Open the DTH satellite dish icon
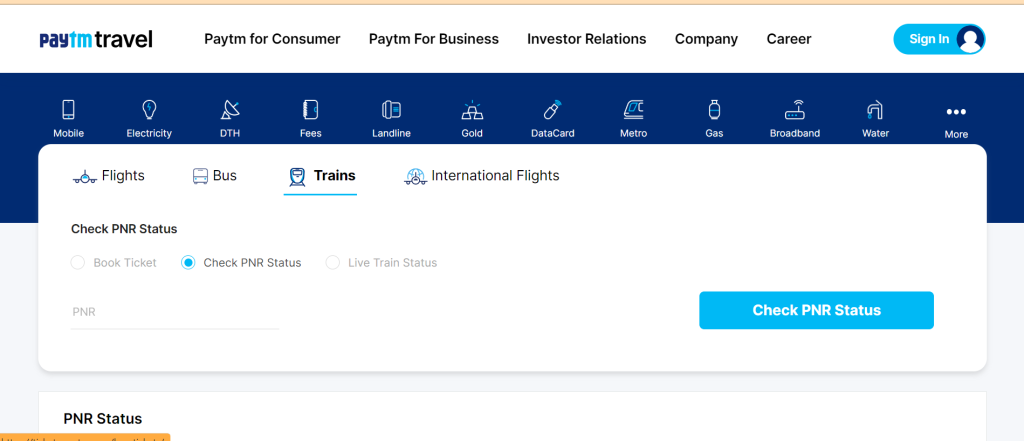Viewport: 1024px width, 441px height. (230, 110)
